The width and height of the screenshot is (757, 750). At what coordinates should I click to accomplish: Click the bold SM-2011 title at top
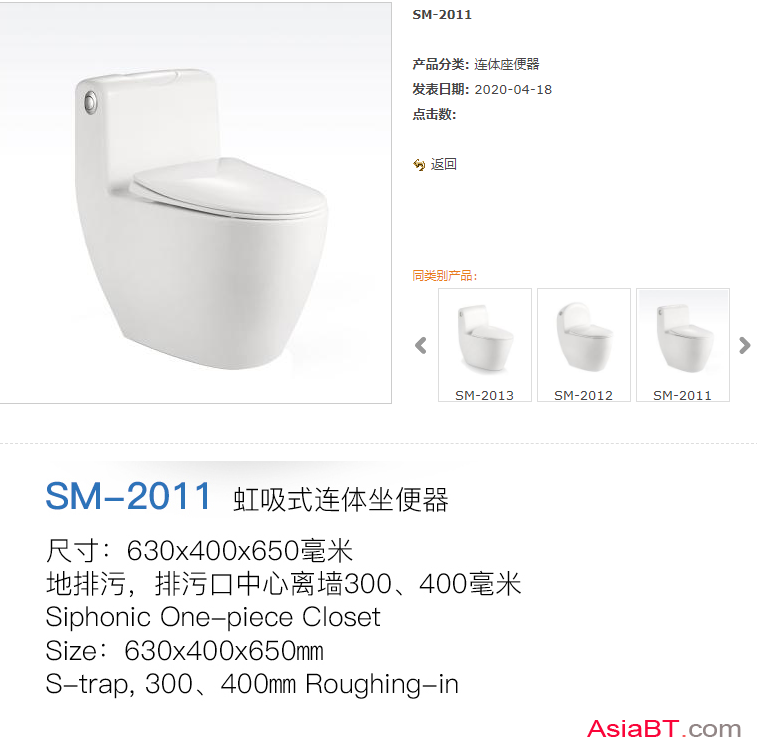[442, 15]
